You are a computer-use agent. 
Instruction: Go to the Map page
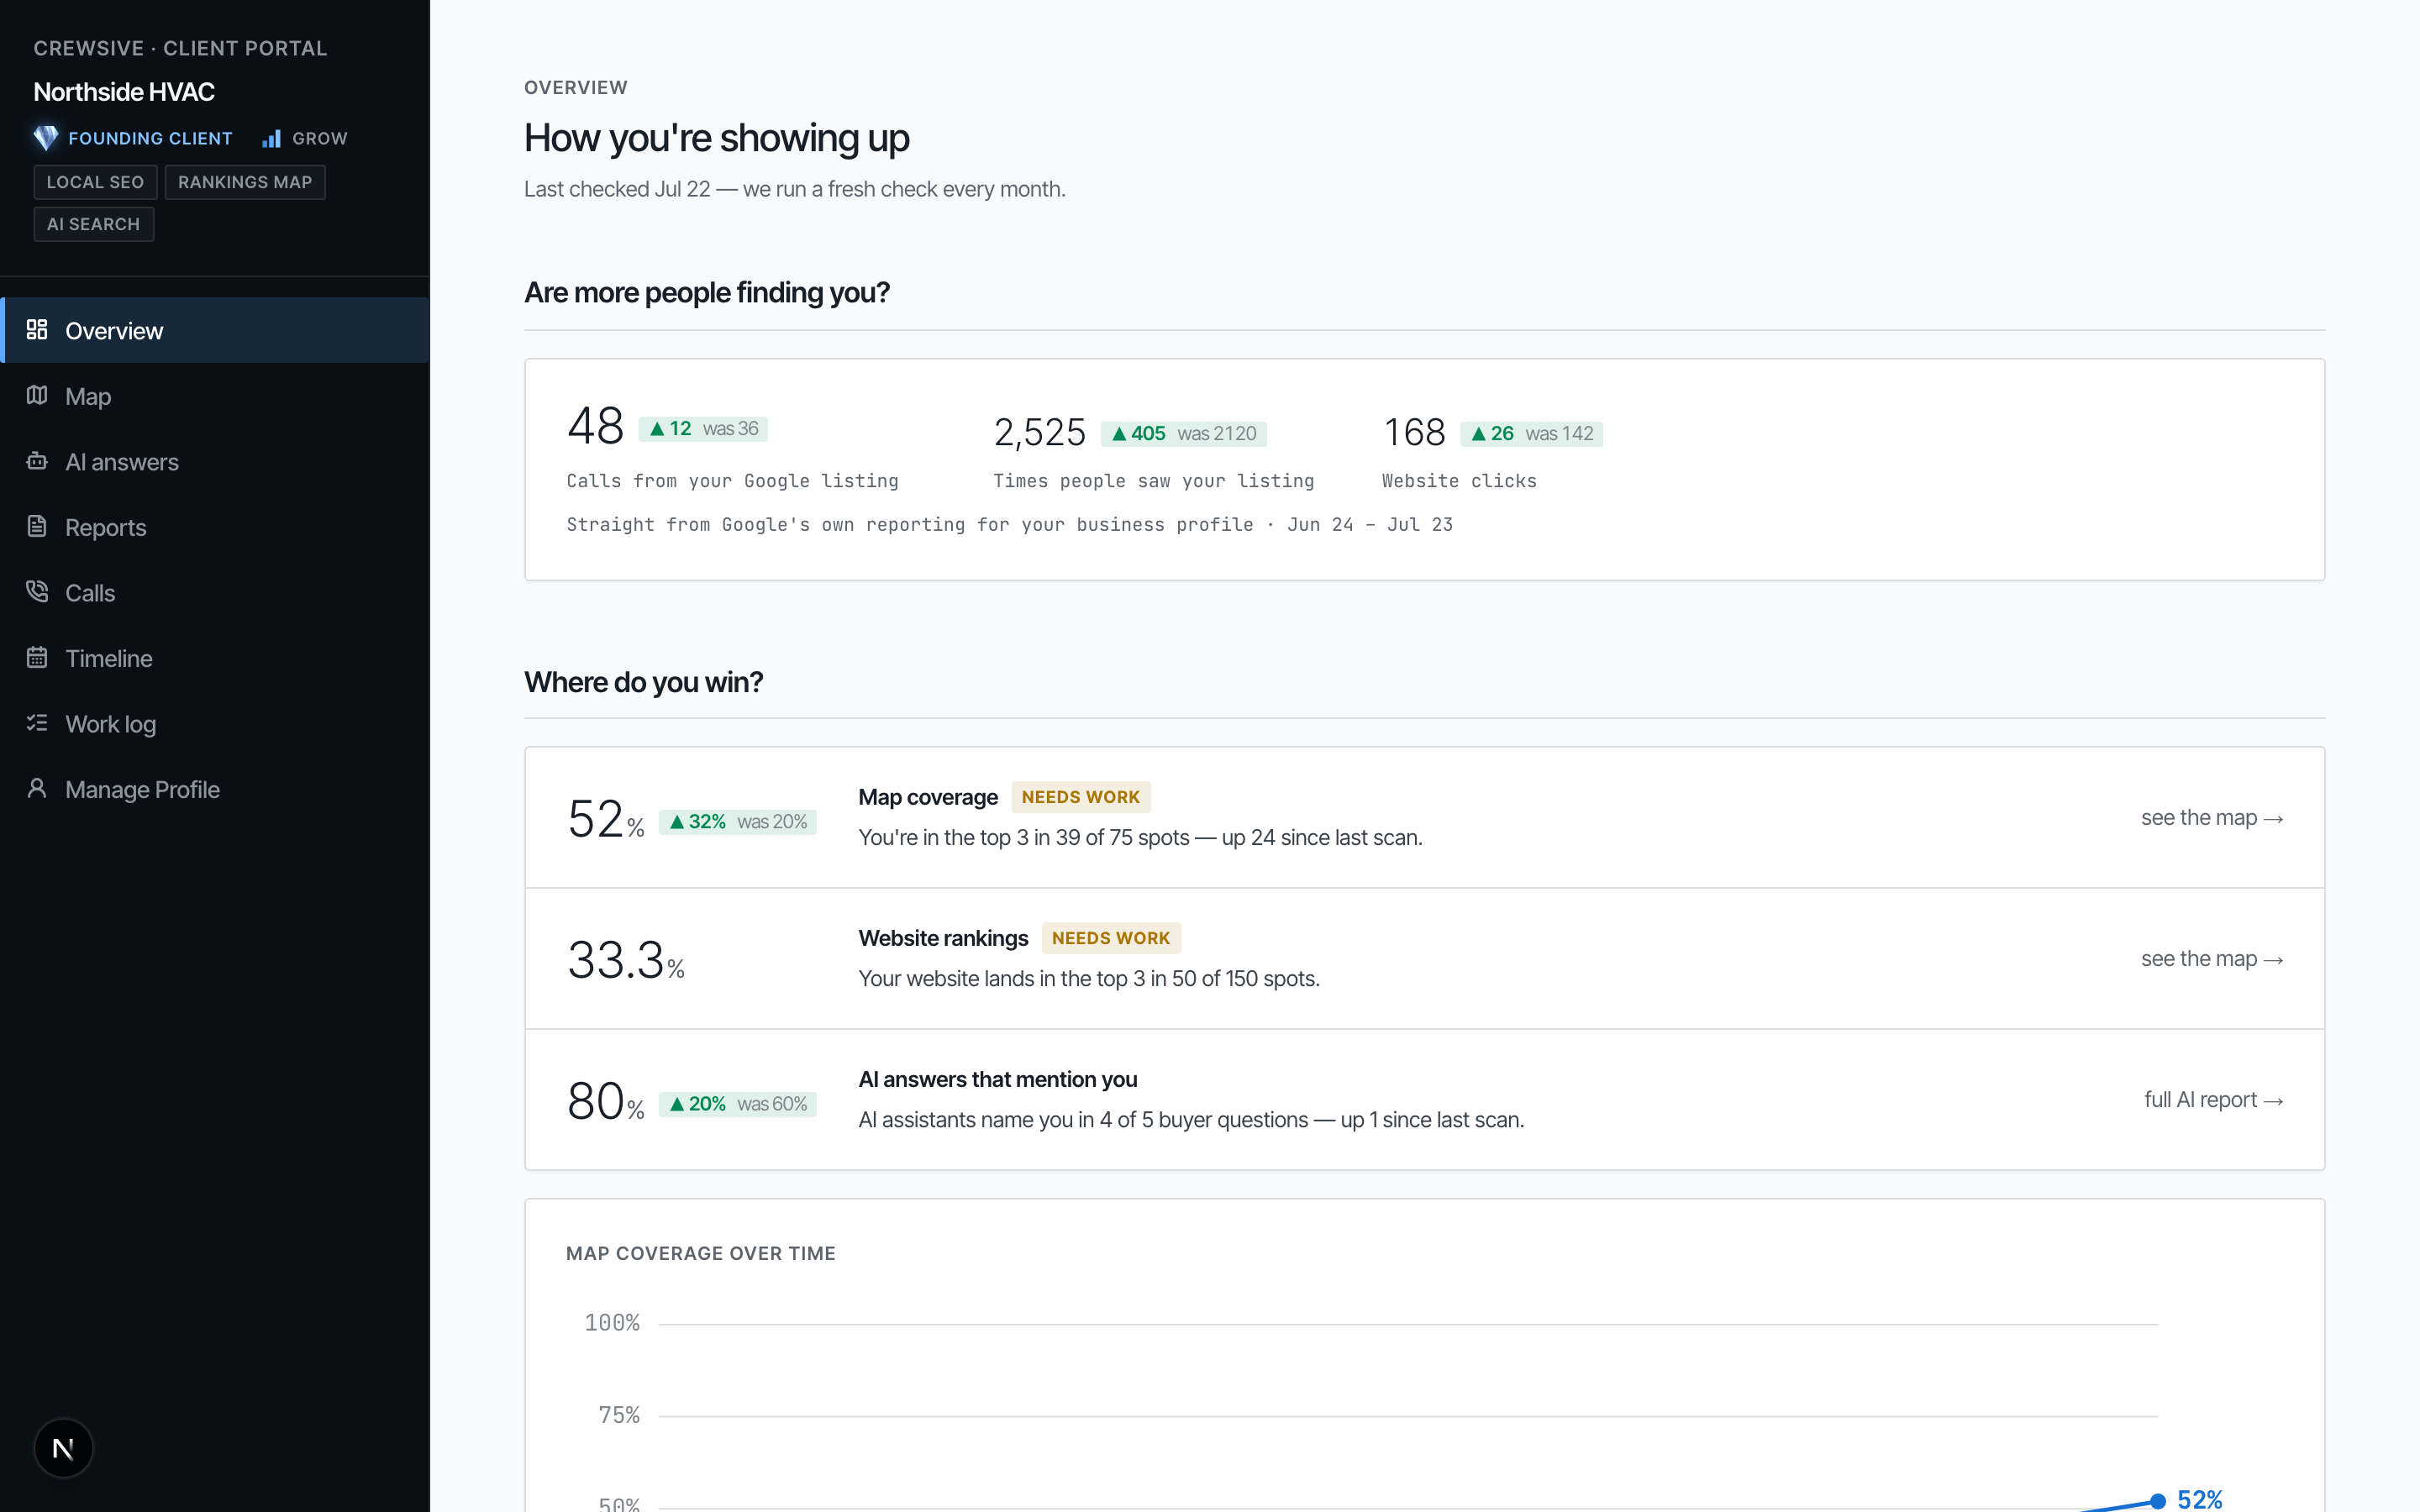[x=215, y=396]
